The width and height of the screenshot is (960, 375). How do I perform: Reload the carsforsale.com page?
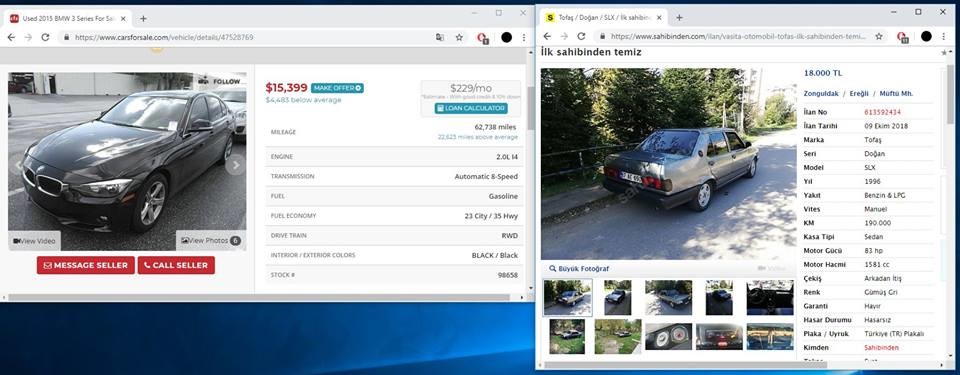45,37
